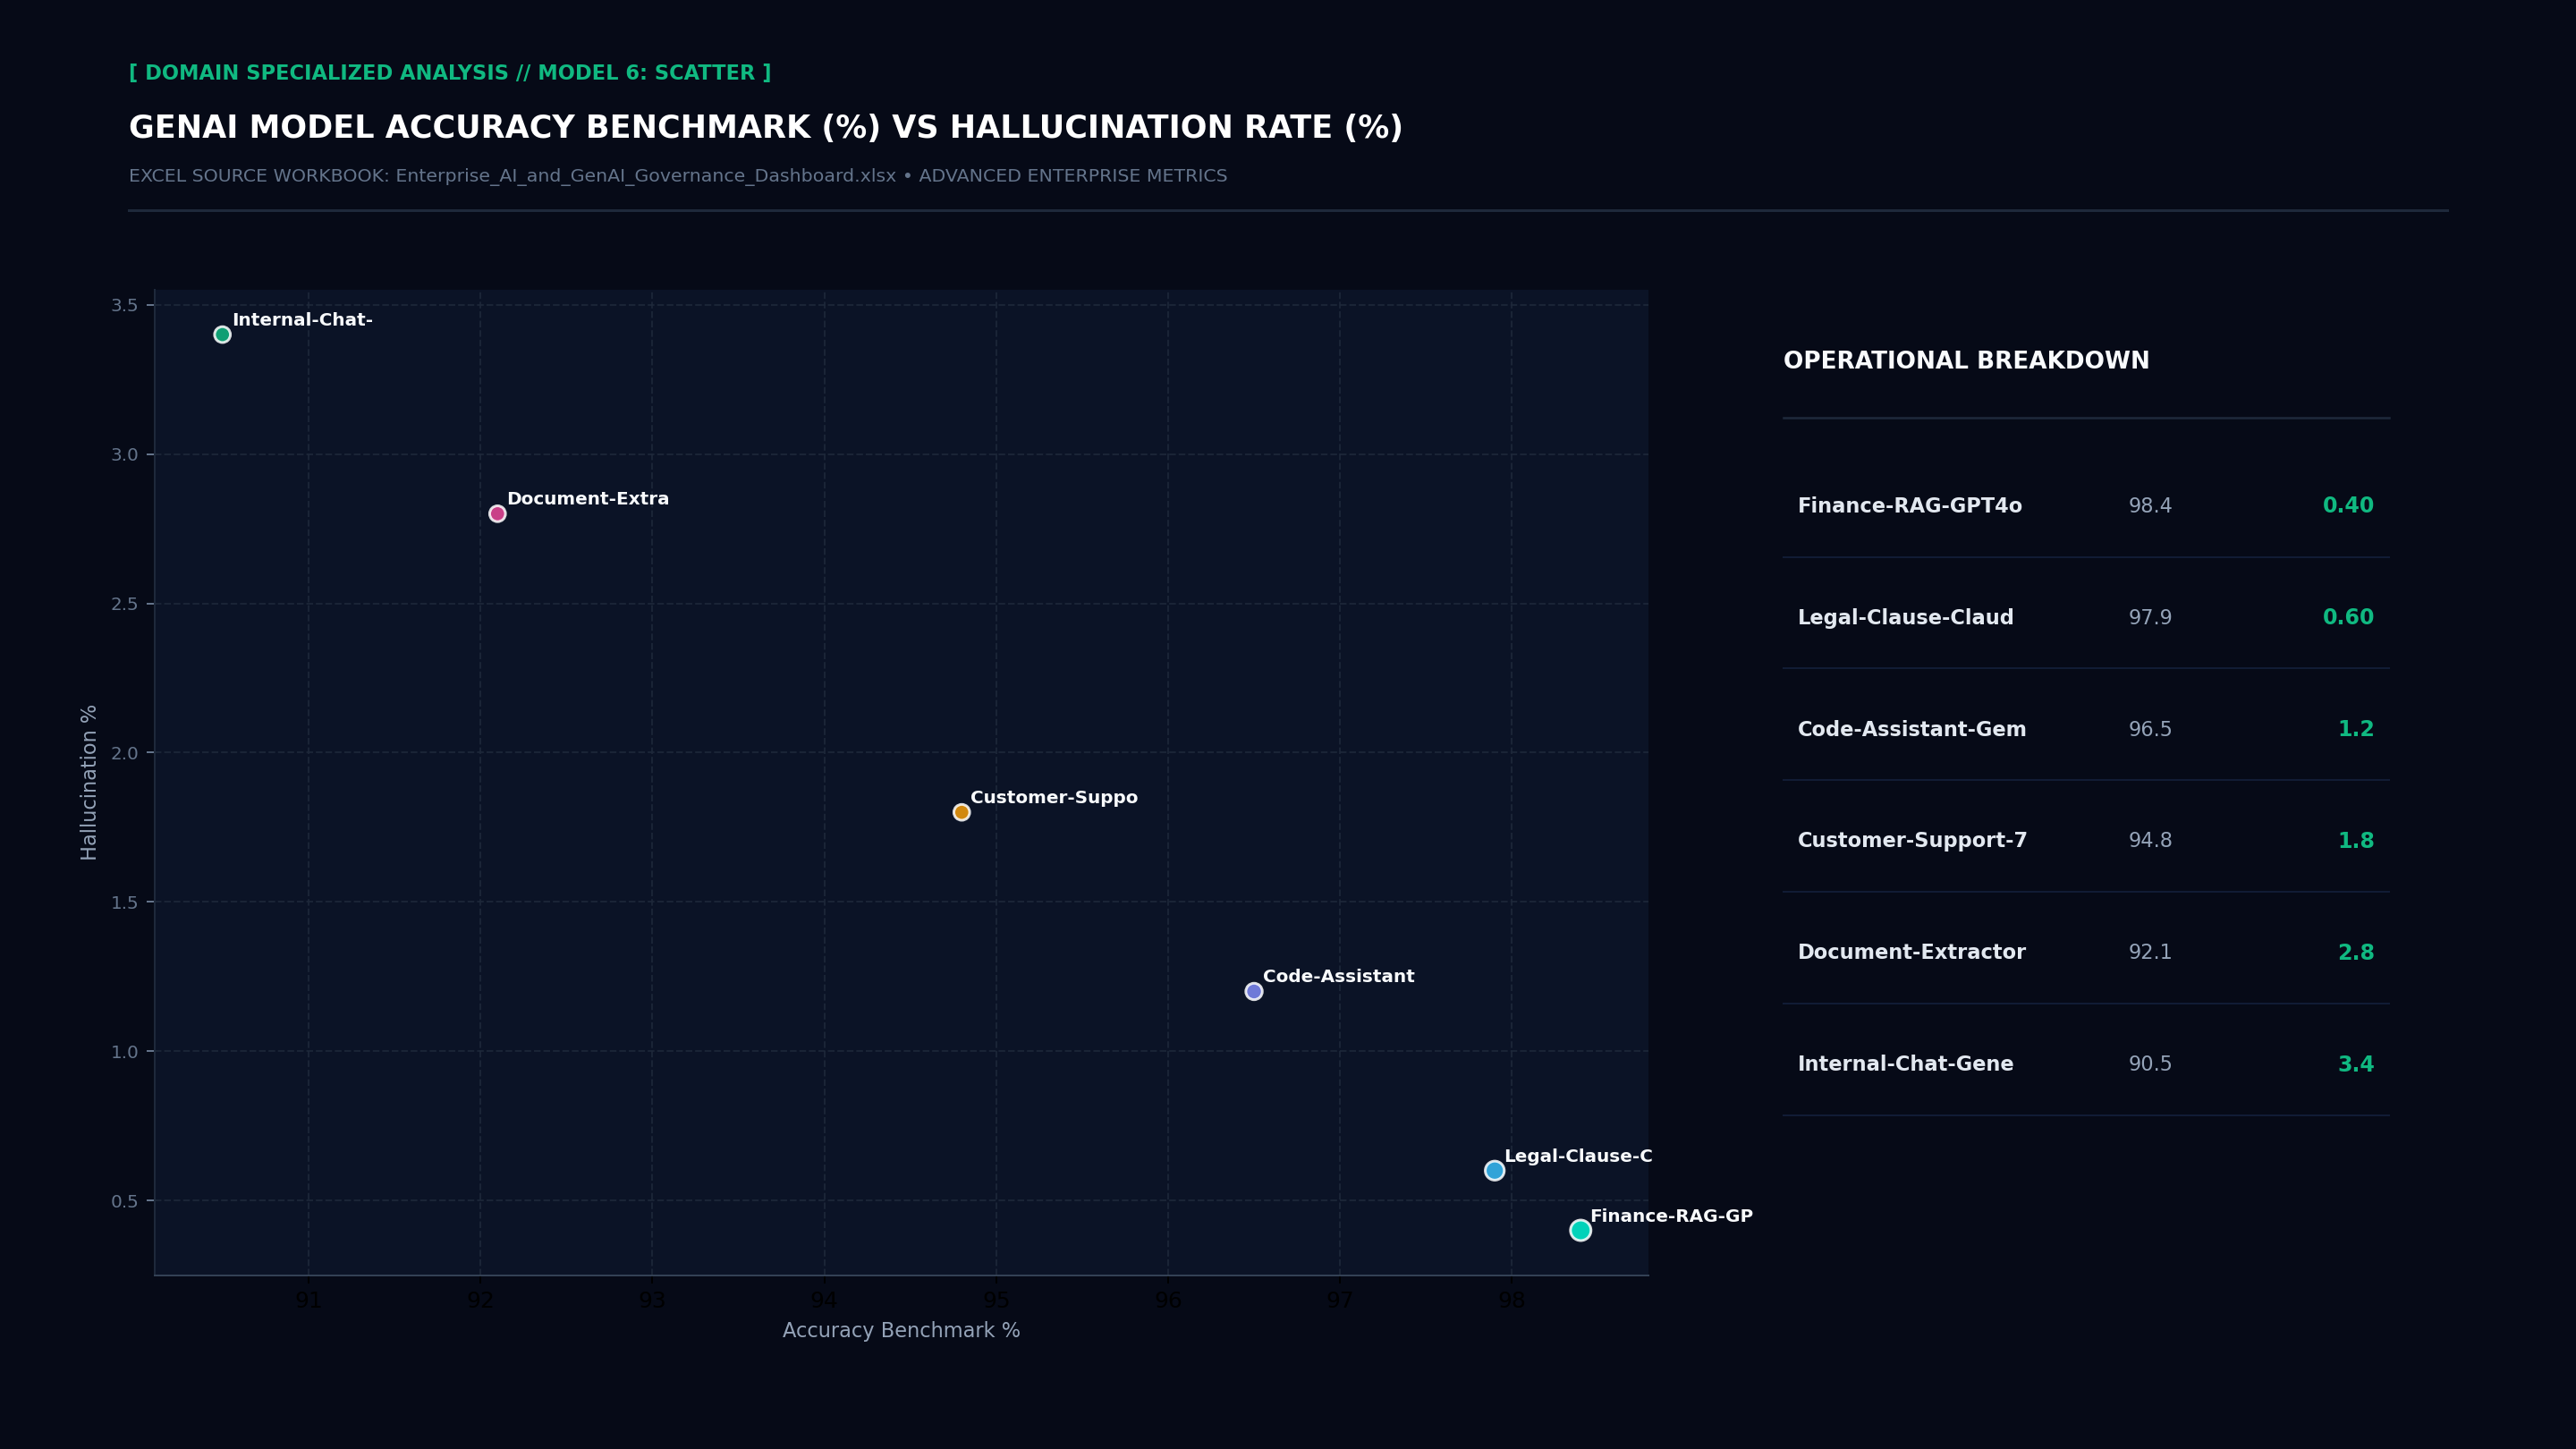The image size is (2576, 1449).
Task: Click the 94.8 accuracy value
Action: click(x=2150, y=841)
